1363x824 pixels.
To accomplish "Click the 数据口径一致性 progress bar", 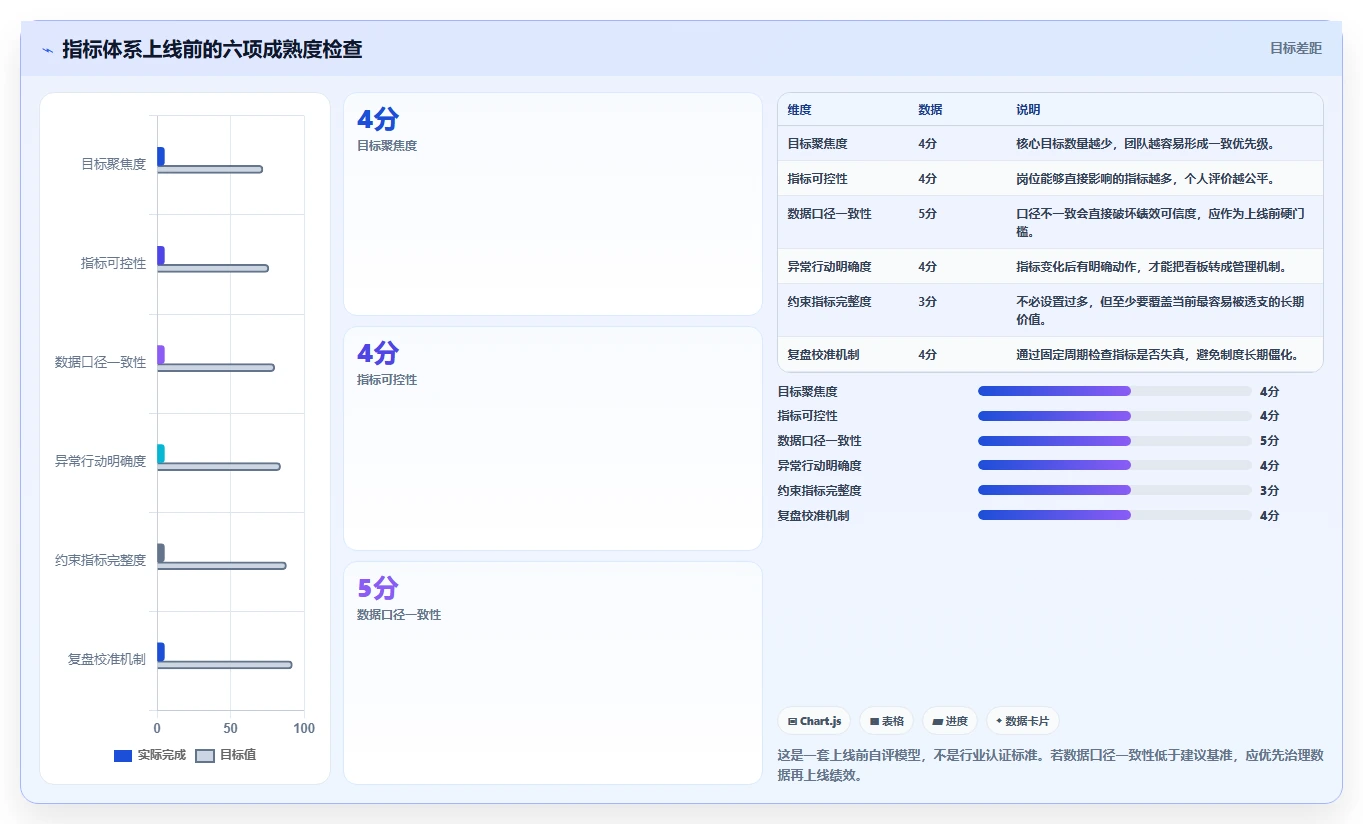I will 1115,441.
